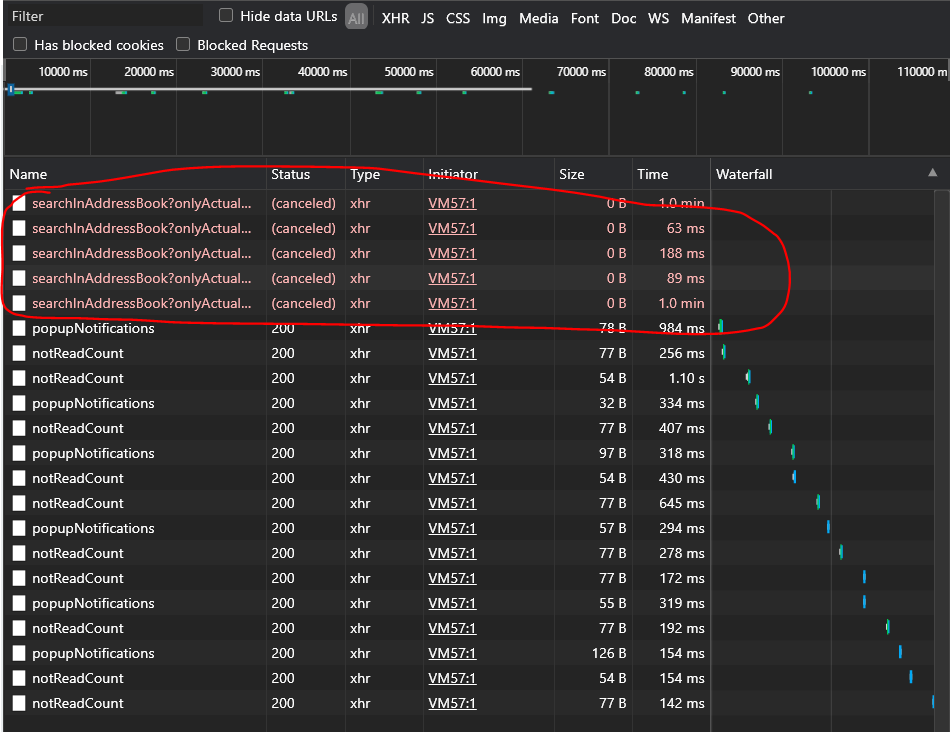Select the popupNotifications request sized 32 B
950x732 pixels.
(x=93, y=403)
